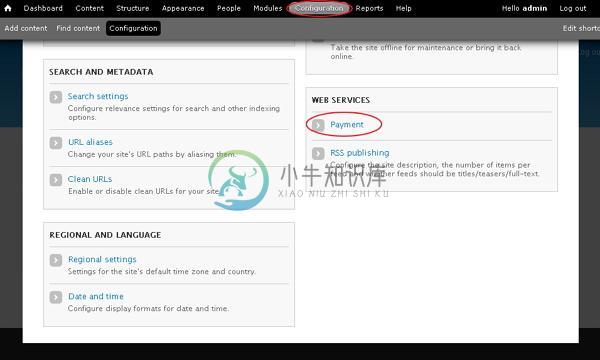The width and height of the screenshot is (600, 360).
Task: Click Add content shortcut
Action: coord(26,28)
